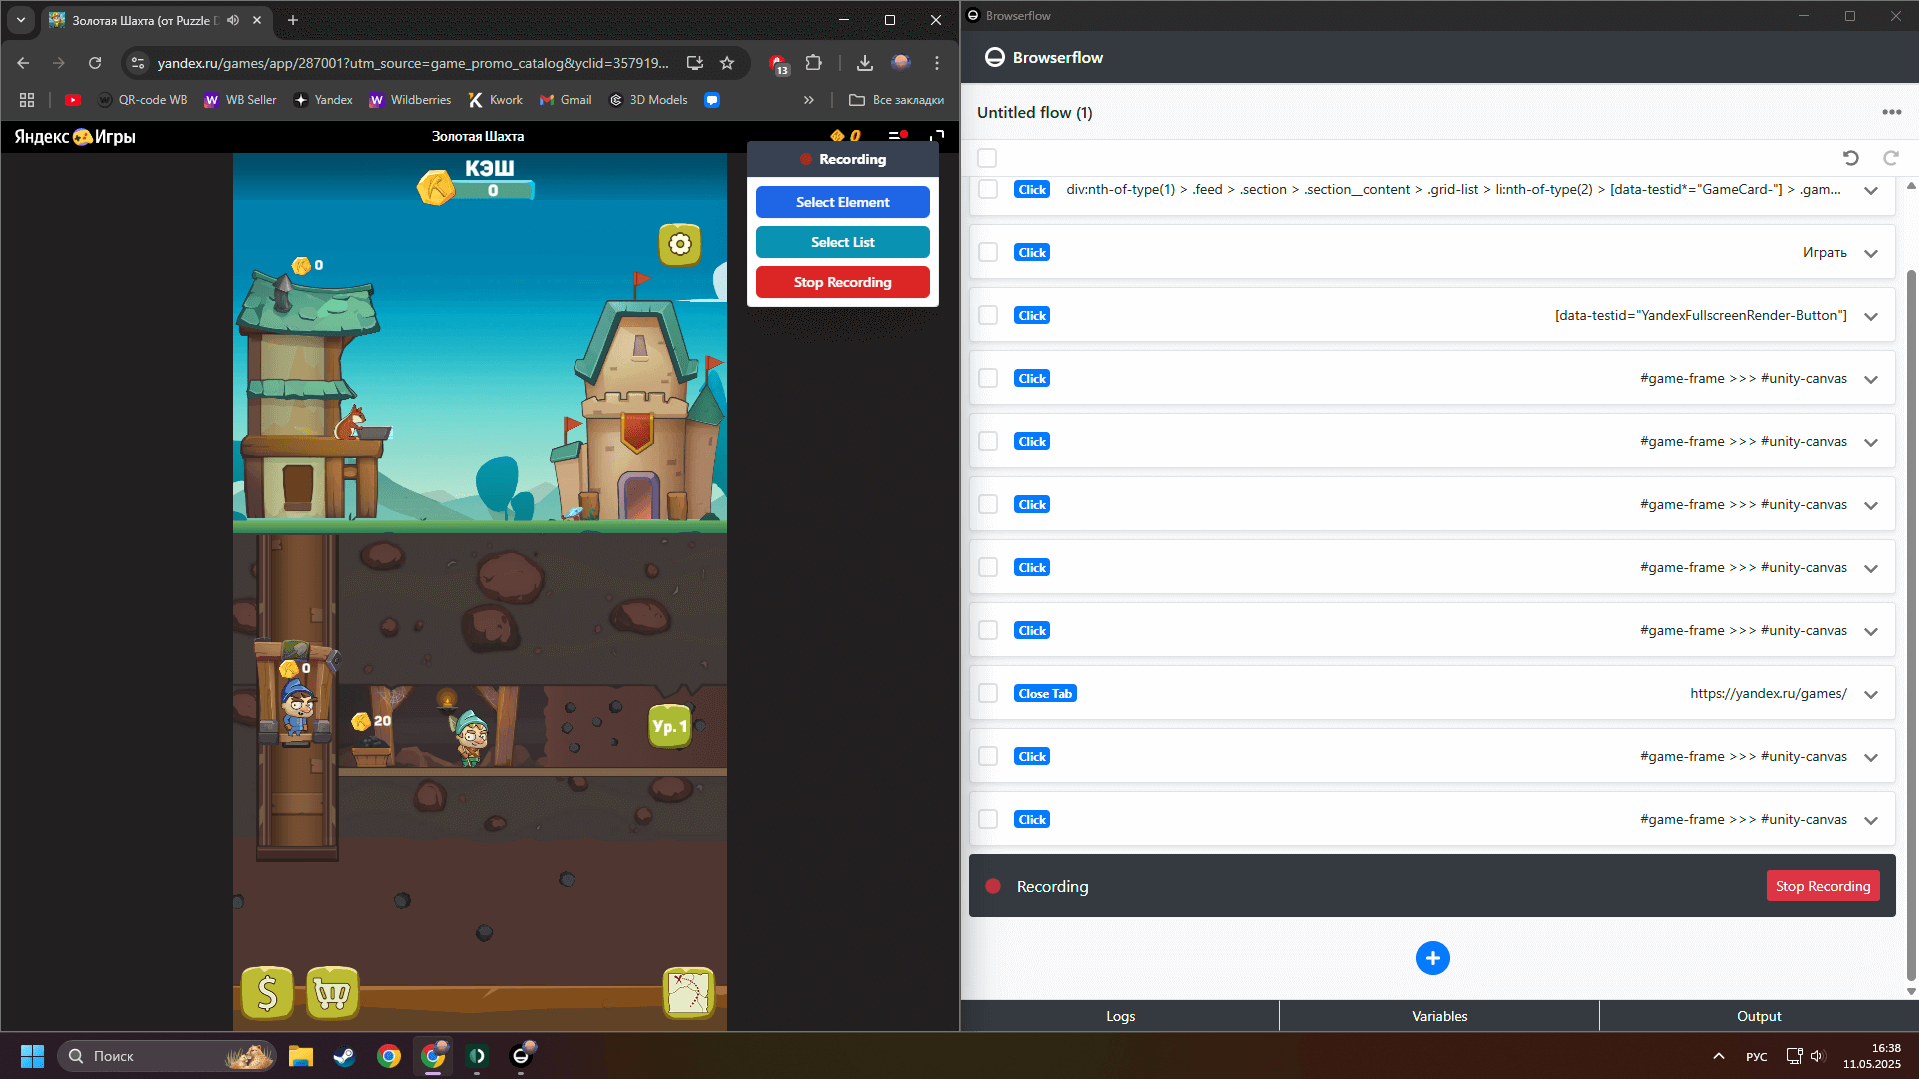
Task: Check the Играть click step checkbox
Action: [988, 252]
